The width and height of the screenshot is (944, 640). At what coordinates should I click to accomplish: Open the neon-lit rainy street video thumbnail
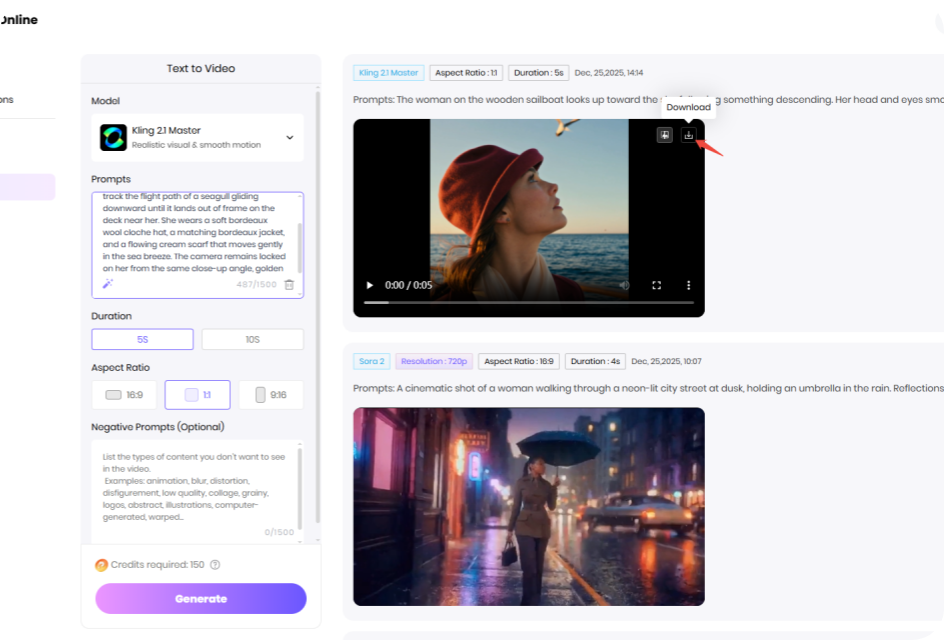[x=528, y=506]
